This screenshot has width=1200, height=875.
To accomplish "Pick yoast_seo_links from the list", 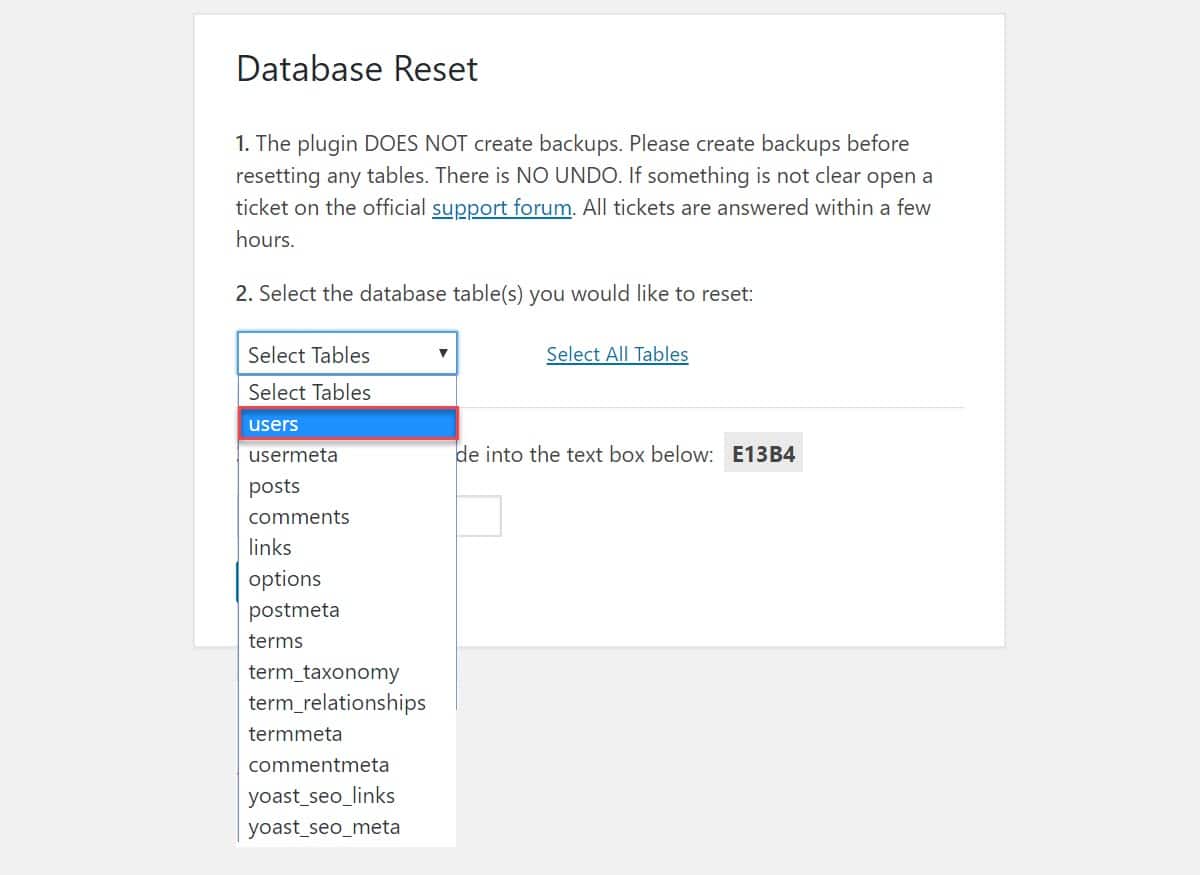I will tap(347, 796).
